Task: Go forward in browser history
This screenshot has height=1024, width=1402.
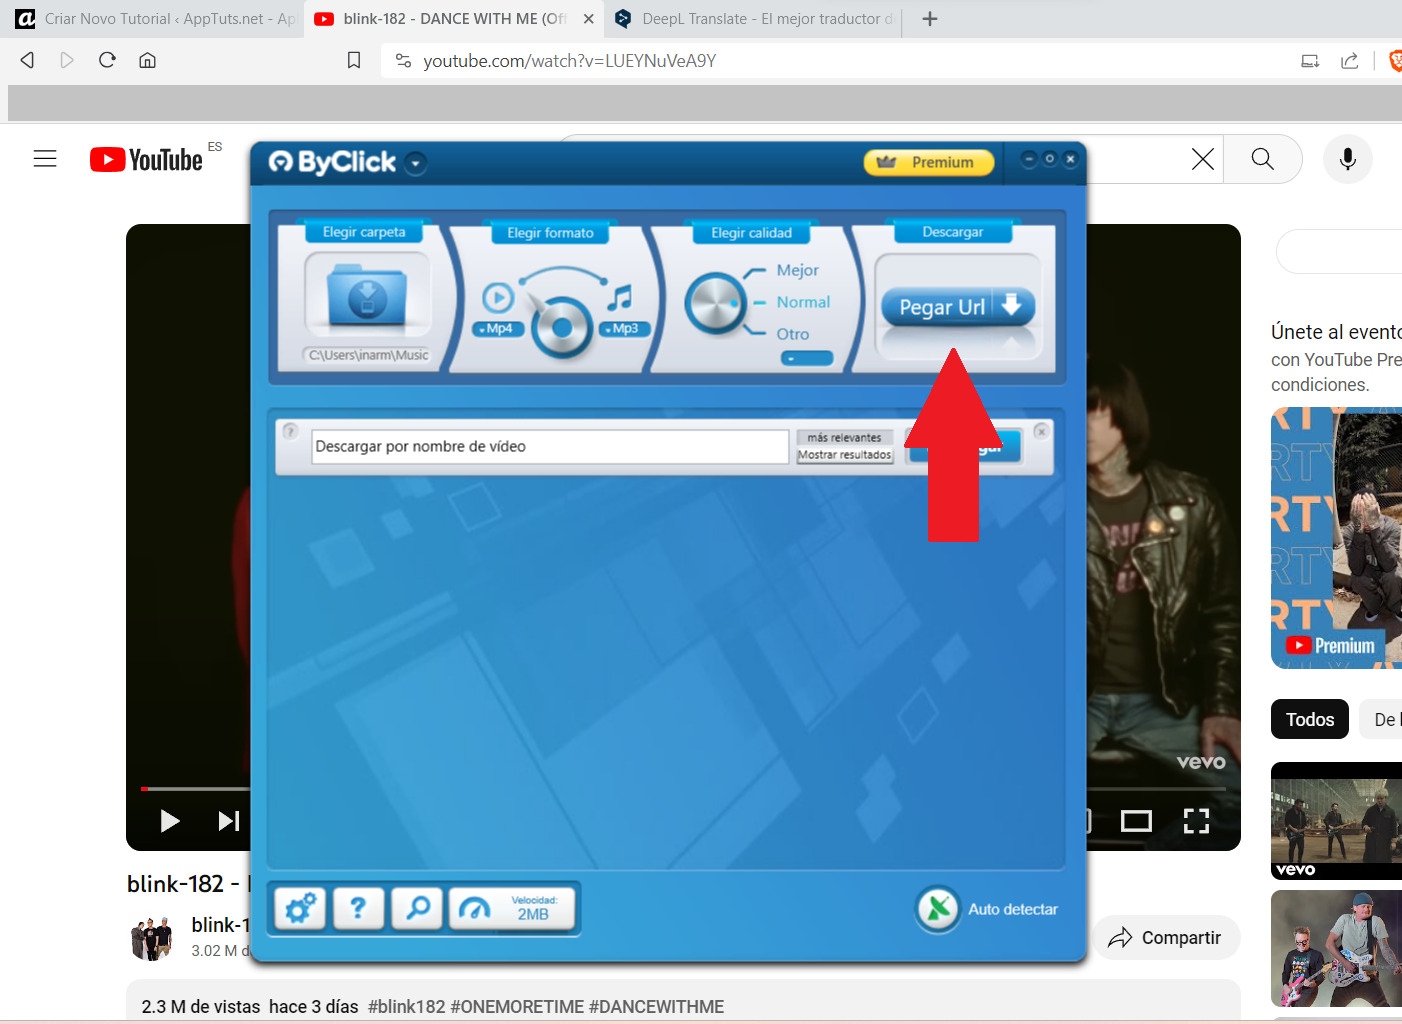Action: (67, 60)
